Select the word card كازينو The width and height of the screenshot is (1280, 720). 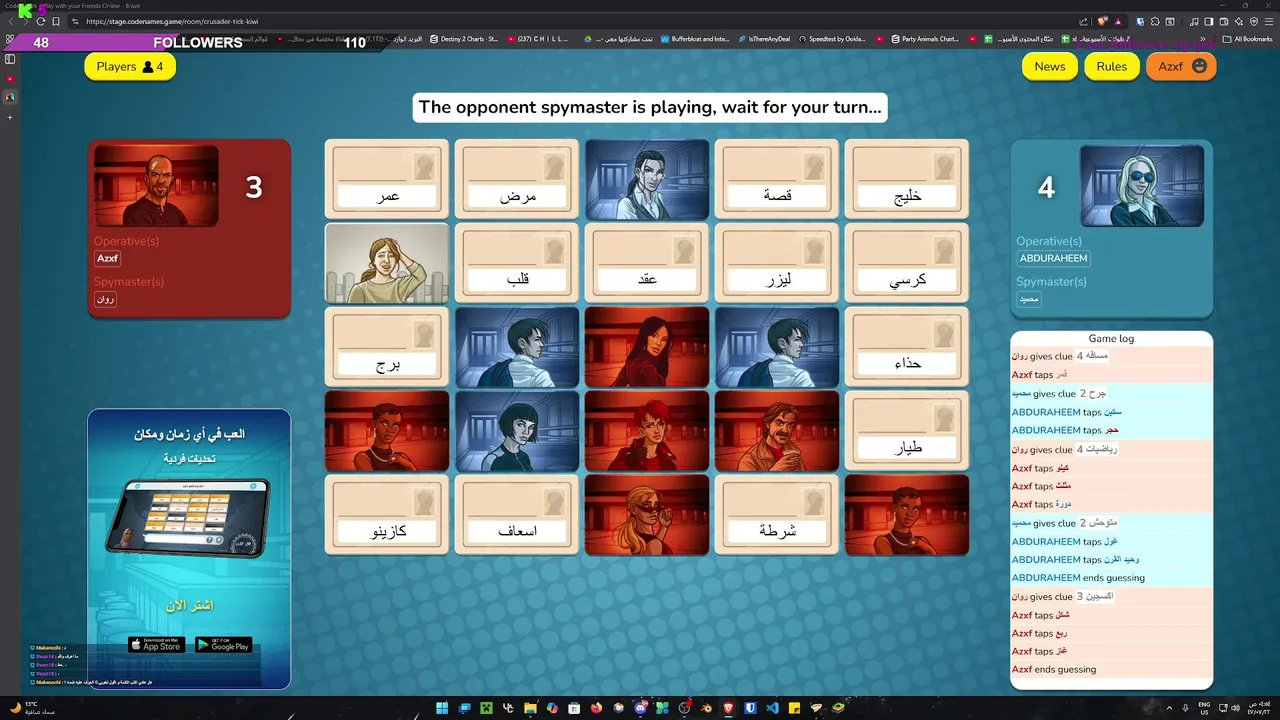click(387, 515)
